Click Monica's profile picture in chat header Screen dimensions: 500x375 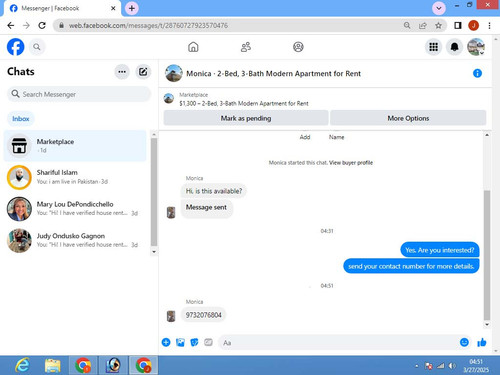coord(174,73)
